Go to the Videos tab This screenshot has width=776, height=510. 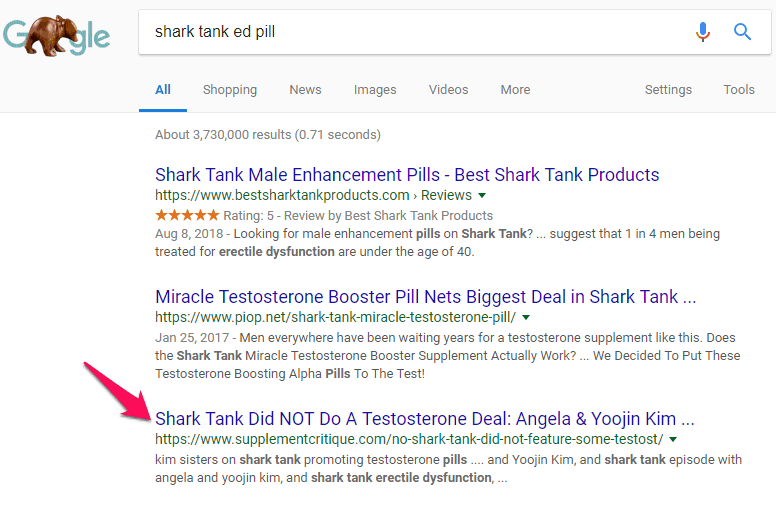pyautogui.click(x=448, y=90)
